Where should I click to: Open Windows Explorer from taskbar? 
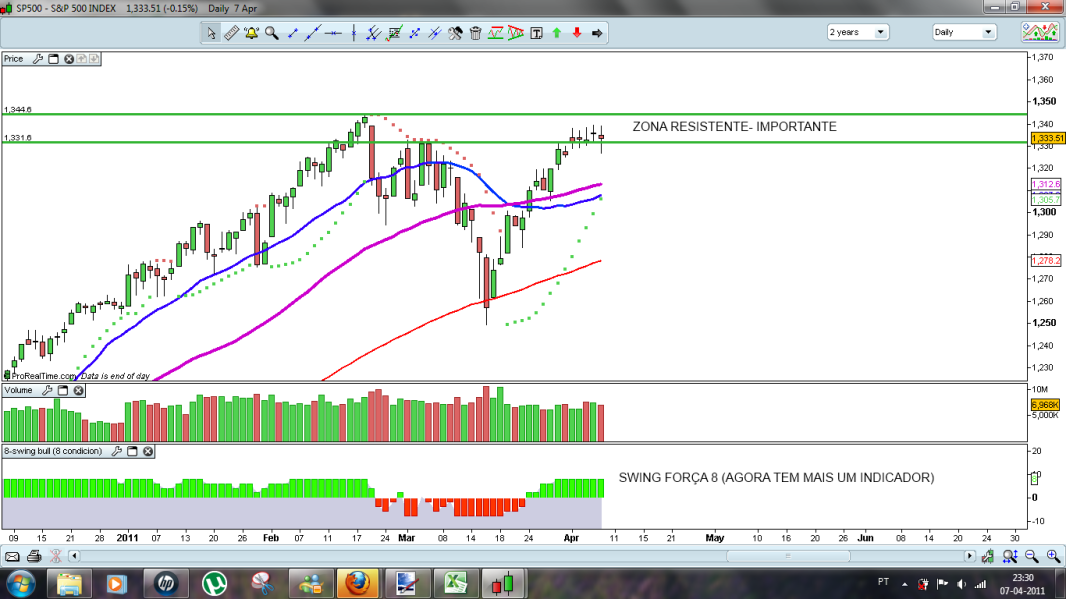69,584
